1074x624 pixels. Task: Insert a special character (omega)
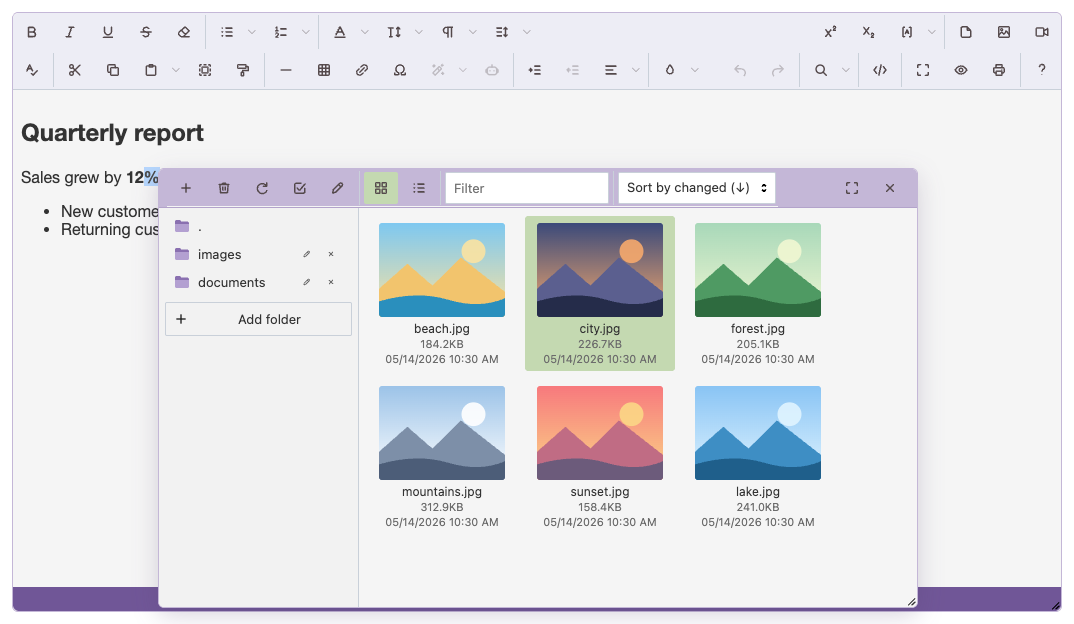pos(400,70)
